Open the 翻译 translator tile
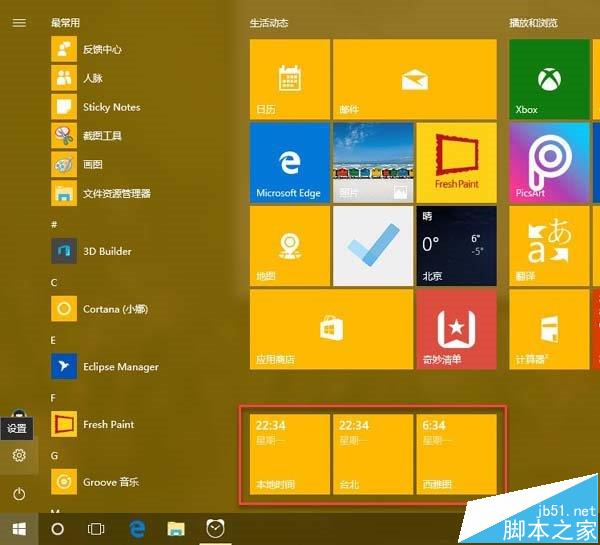Screen dimensions: 600x545 pos(549,246)
